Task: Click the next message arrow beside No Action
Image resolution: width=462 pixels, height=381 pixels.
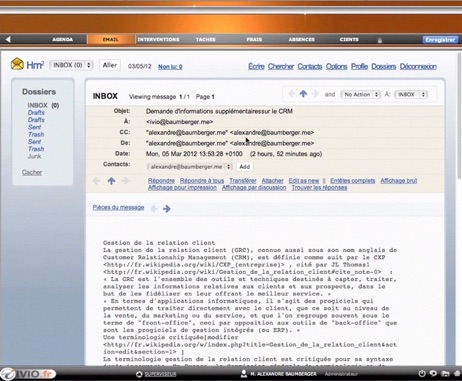Action: [315, 94]
